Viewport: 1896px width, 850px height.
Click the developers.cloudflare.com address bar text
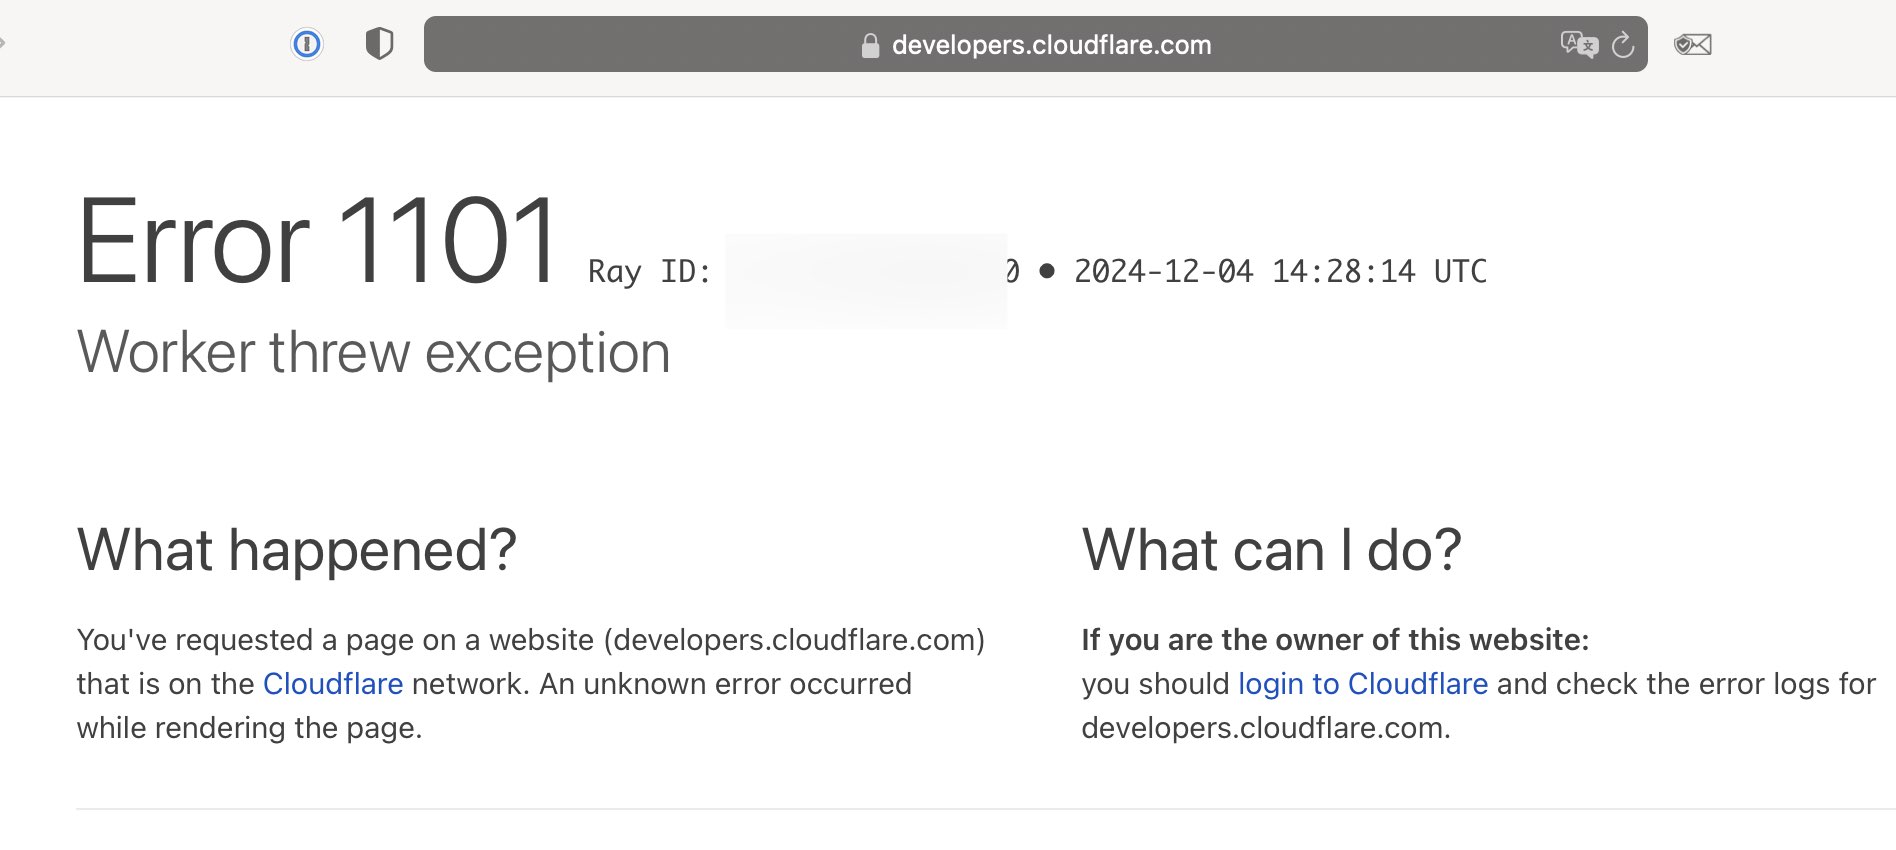coord(1051,45)
